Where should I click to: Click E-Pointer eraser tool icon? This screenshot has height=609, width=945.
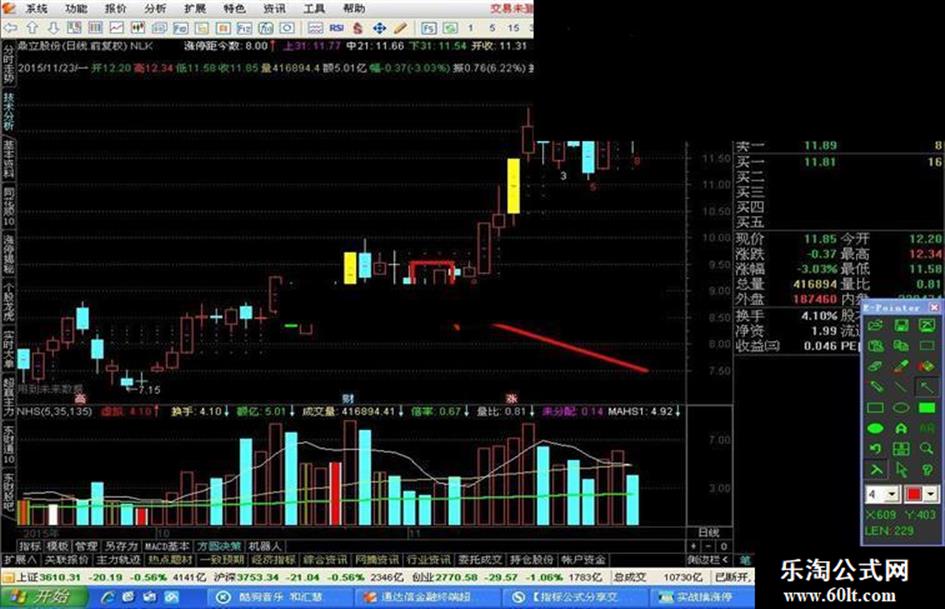(876, 366)
